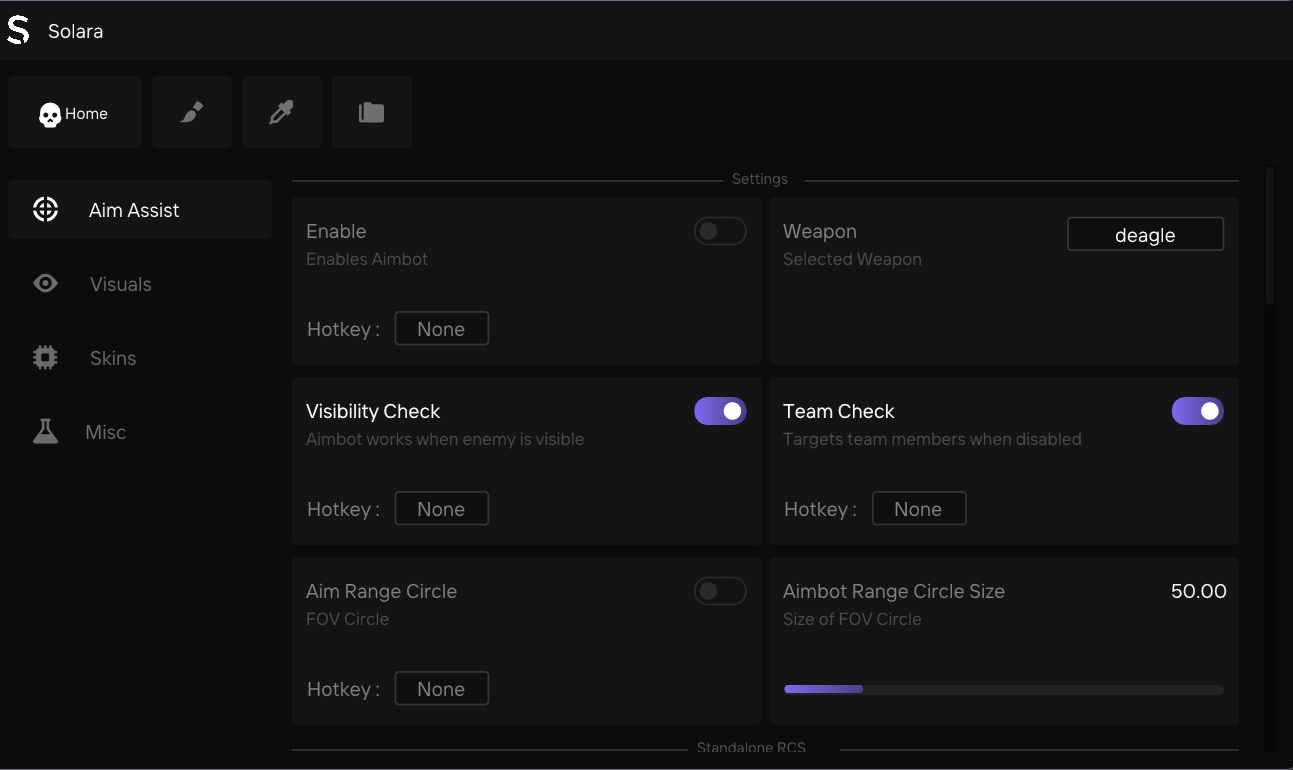Click the Solara logo icon
Screen dimensions: 1293x770
(x=18, y=29)
